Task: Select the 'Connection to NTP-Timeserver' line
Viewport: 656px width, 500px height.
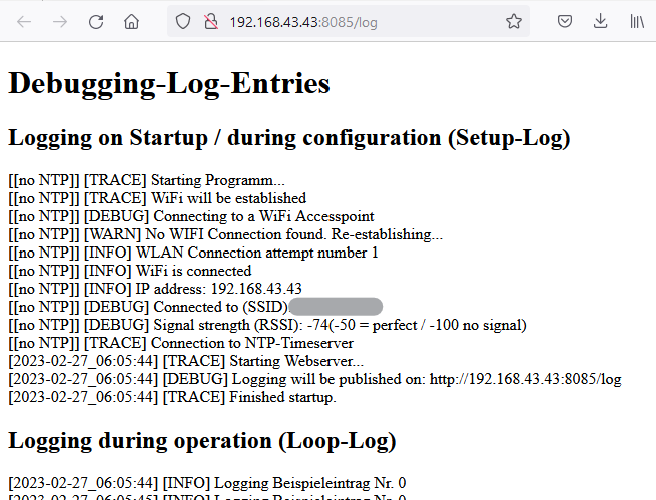Action: tap(181, 343)
